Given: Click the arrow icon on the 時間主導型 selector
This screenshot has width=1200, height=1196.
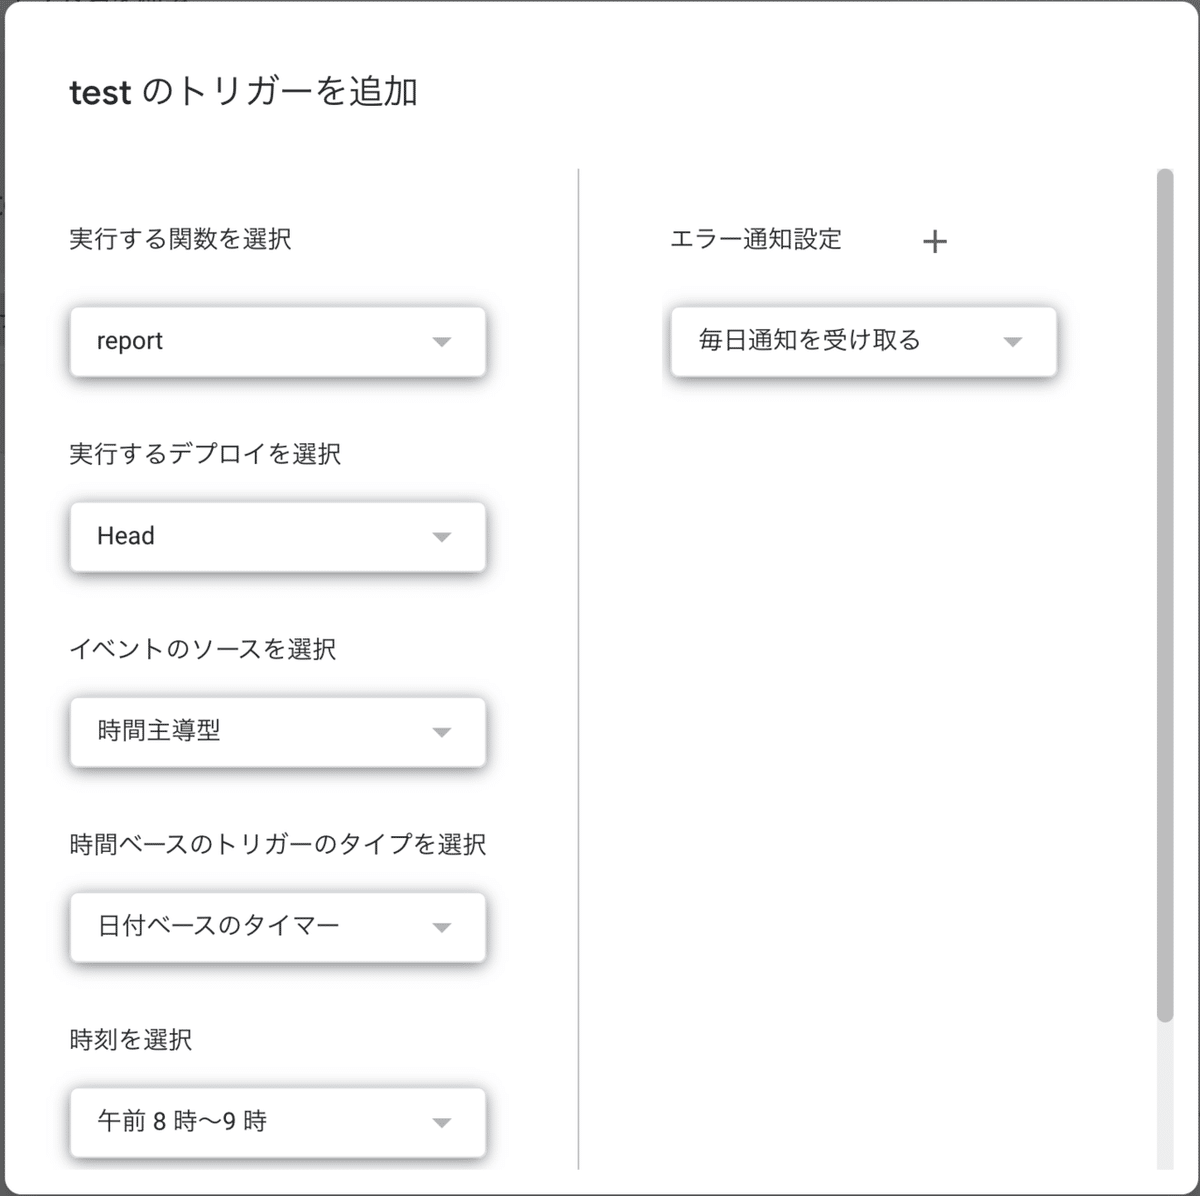Looking at the screenshot, I should point(443,732).
